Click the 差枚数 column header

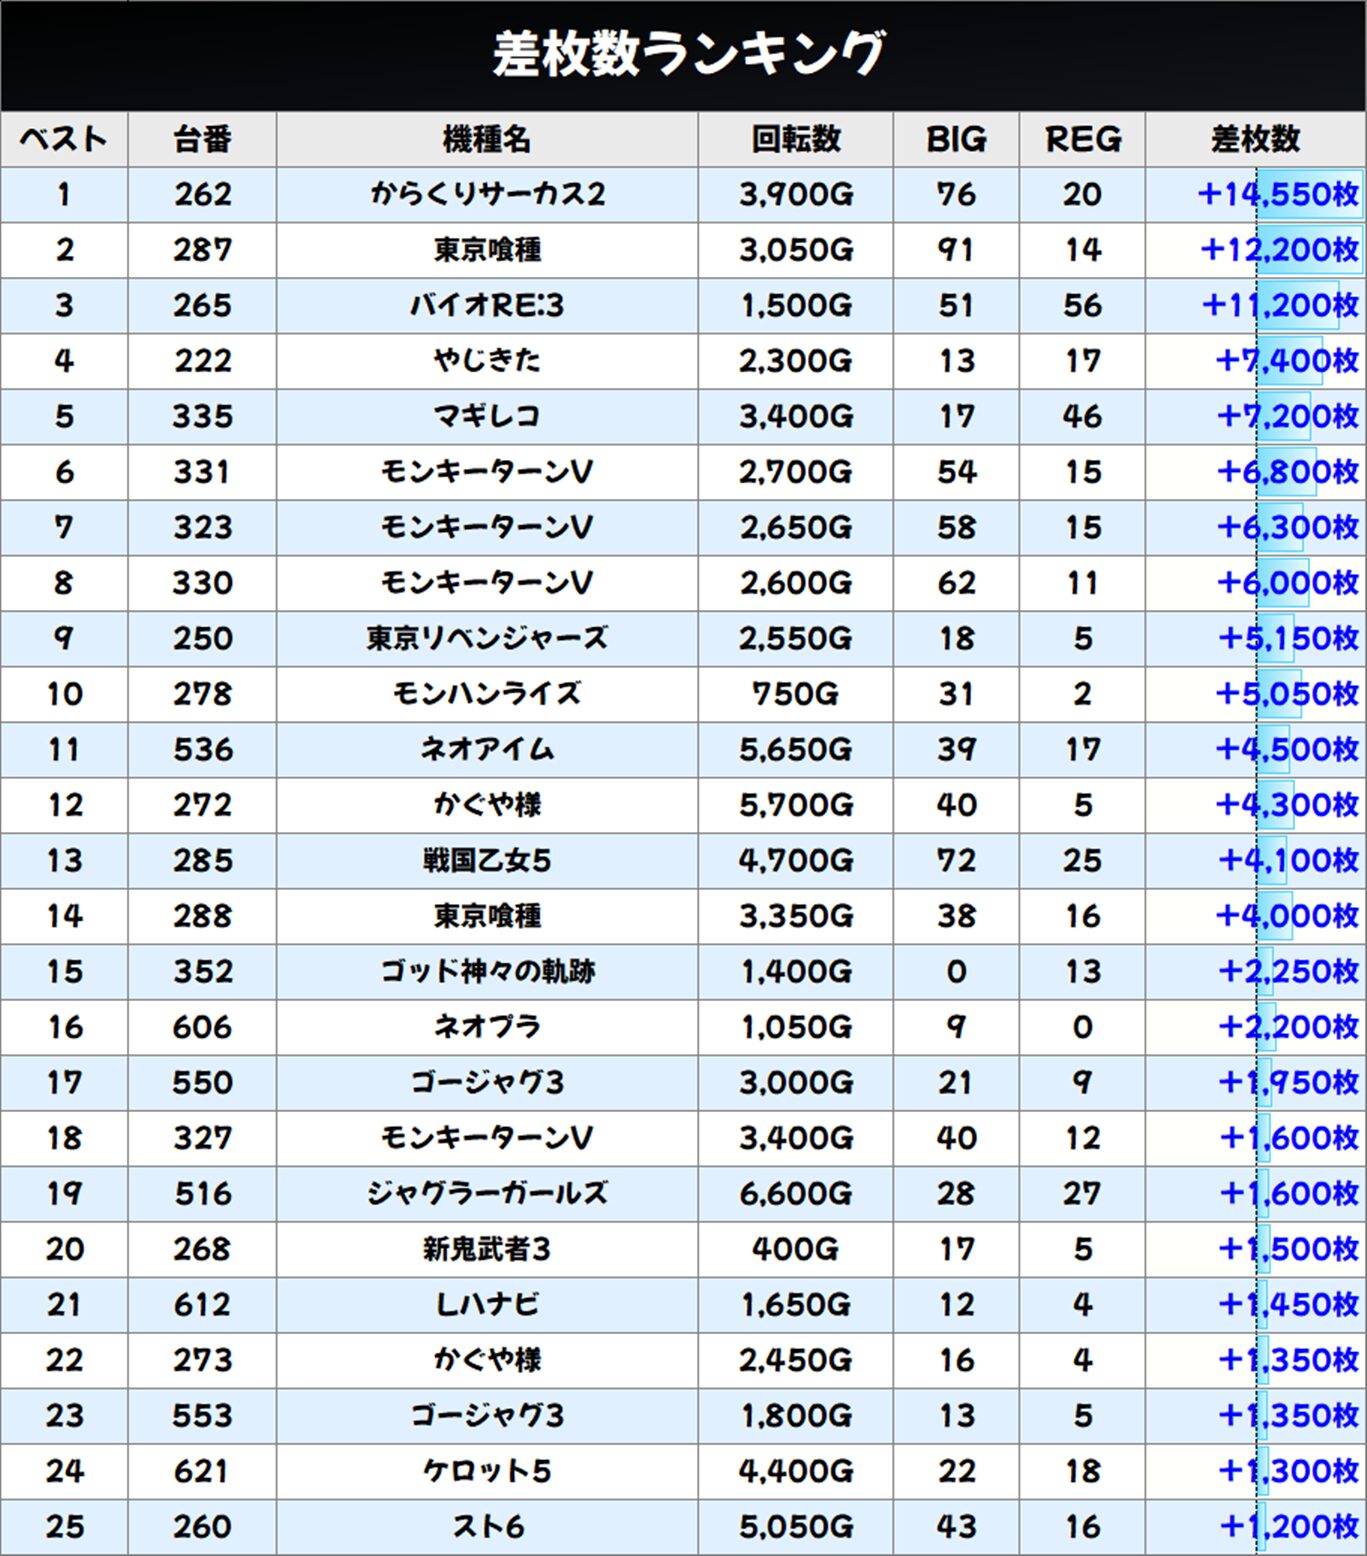tap(1256, 139)
